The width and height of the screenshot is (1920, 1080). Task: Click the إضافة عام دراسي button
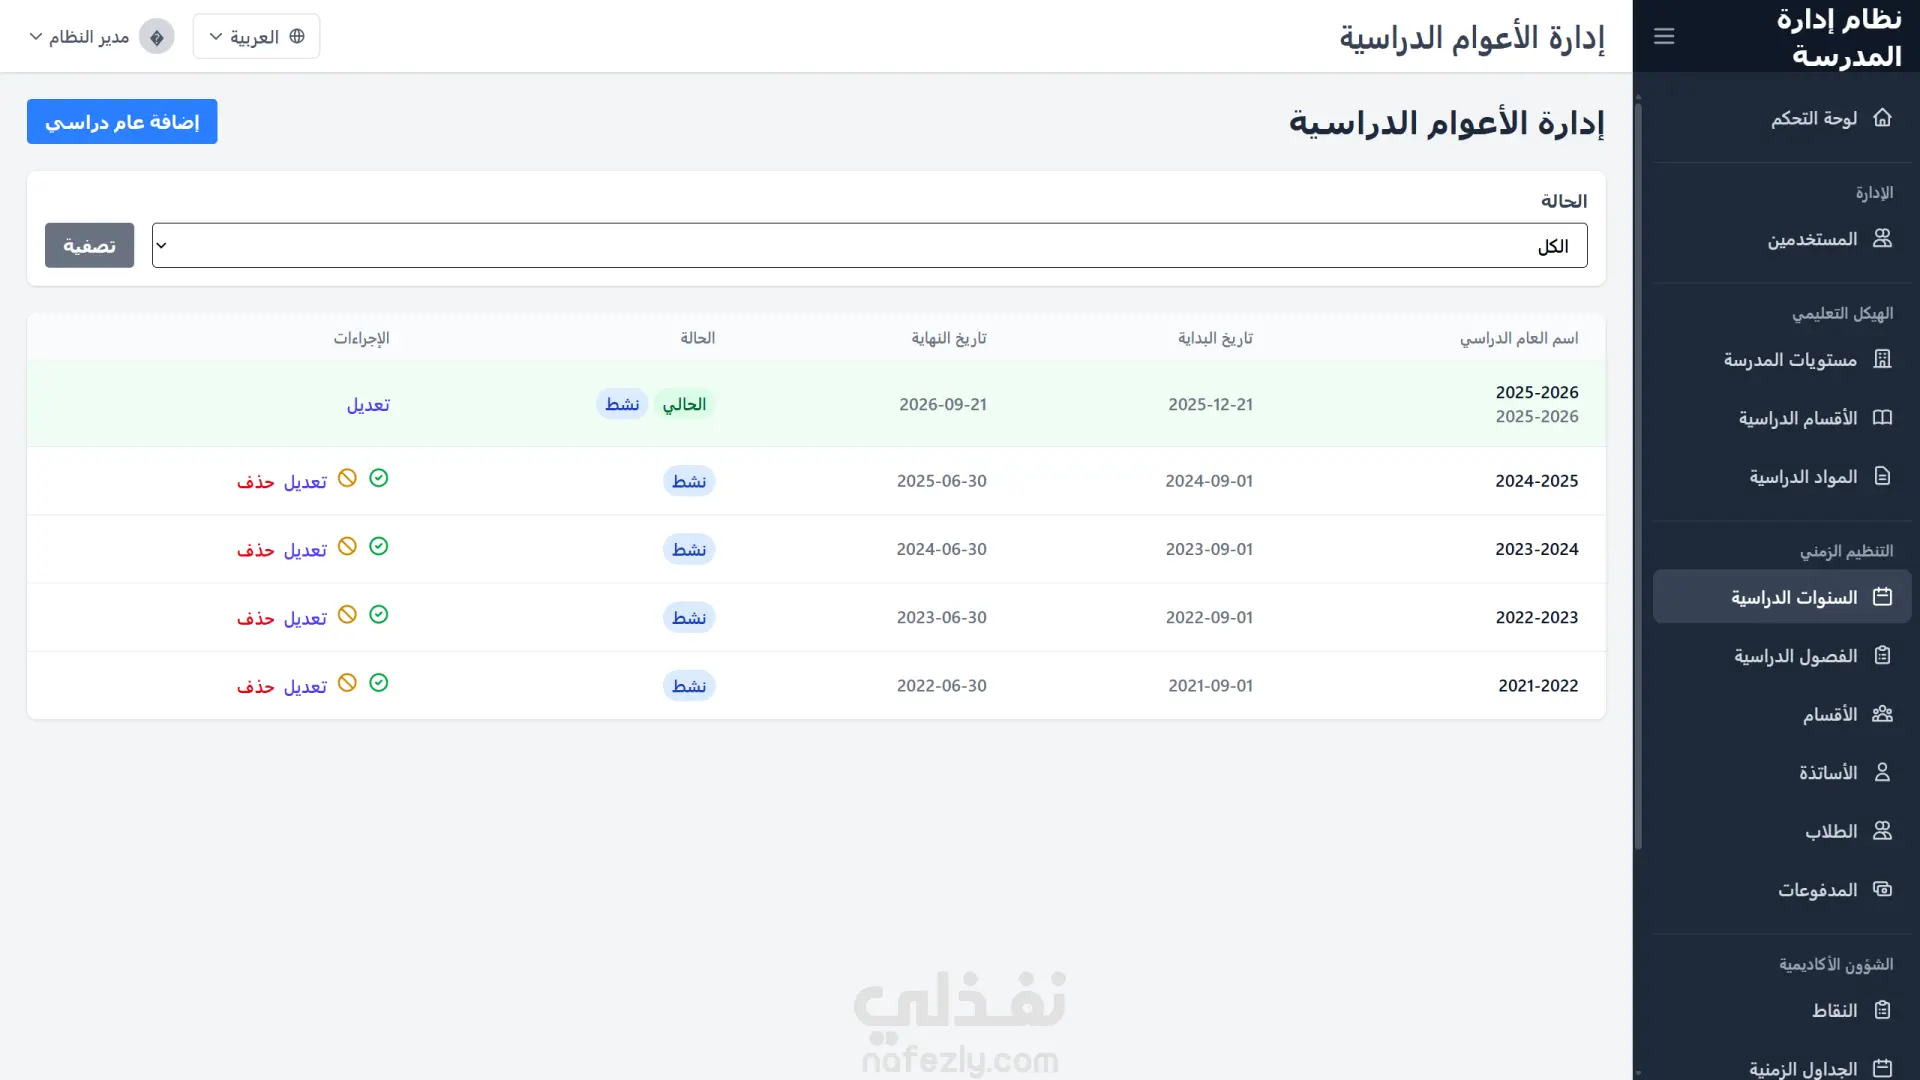[x=122, y=122]
